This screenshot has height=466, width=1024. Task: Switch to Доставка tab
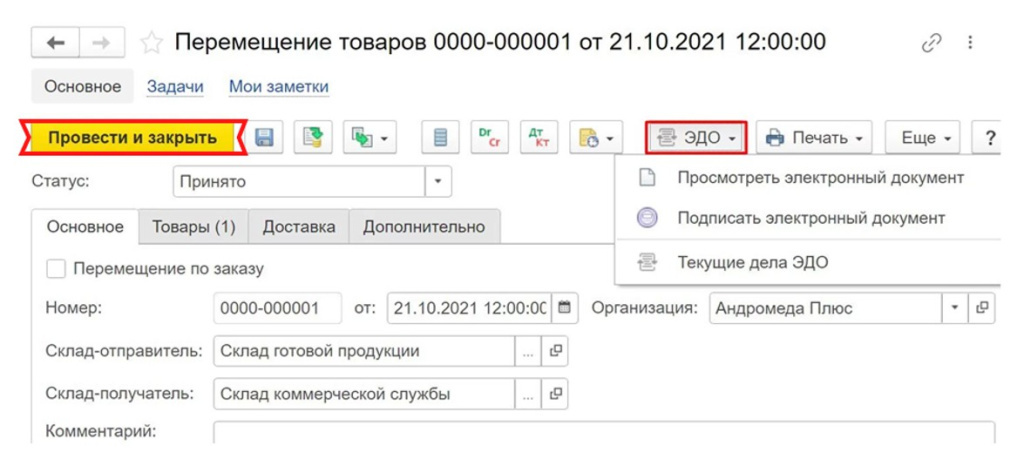(x=299, y=226)
